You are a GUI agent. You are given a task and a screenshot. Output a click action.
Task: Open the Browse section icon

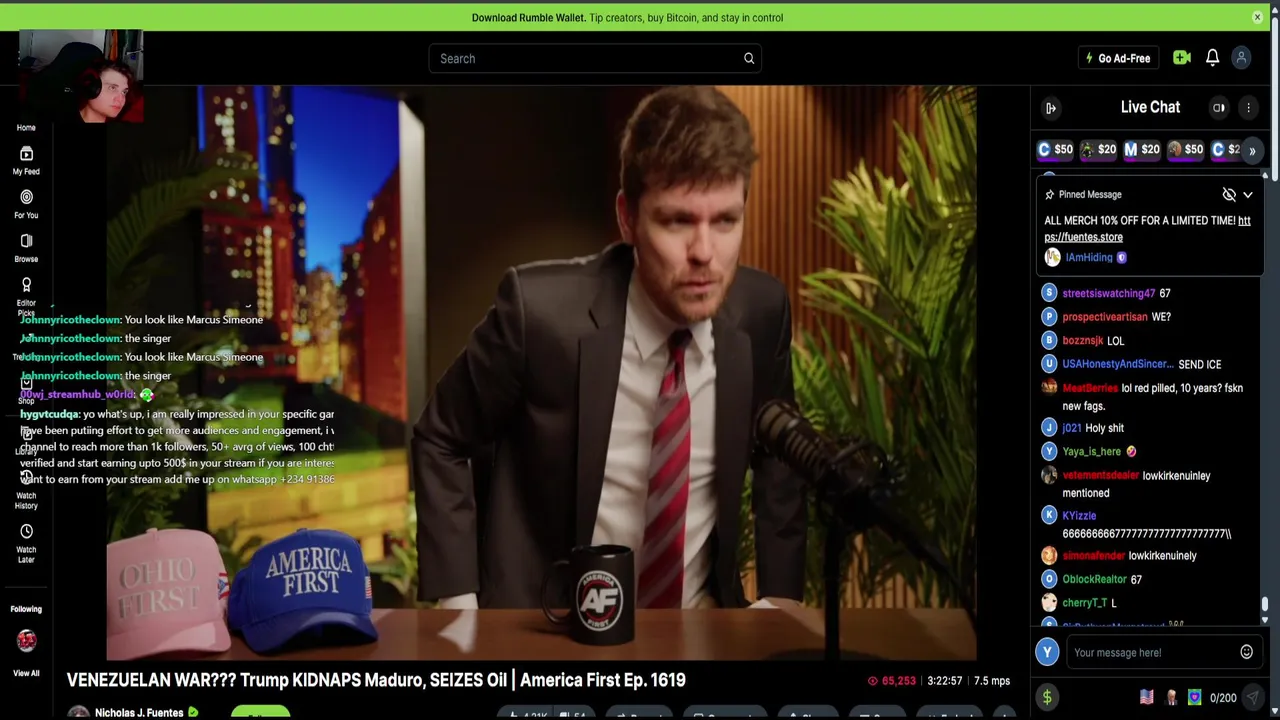click(26, 241)
